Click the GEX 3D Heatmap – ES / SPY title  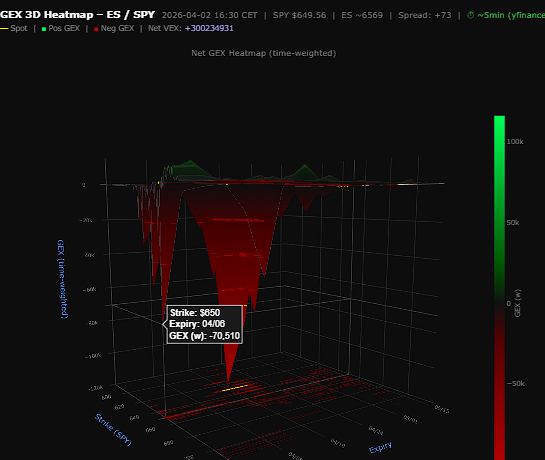(x=77, y=15)
